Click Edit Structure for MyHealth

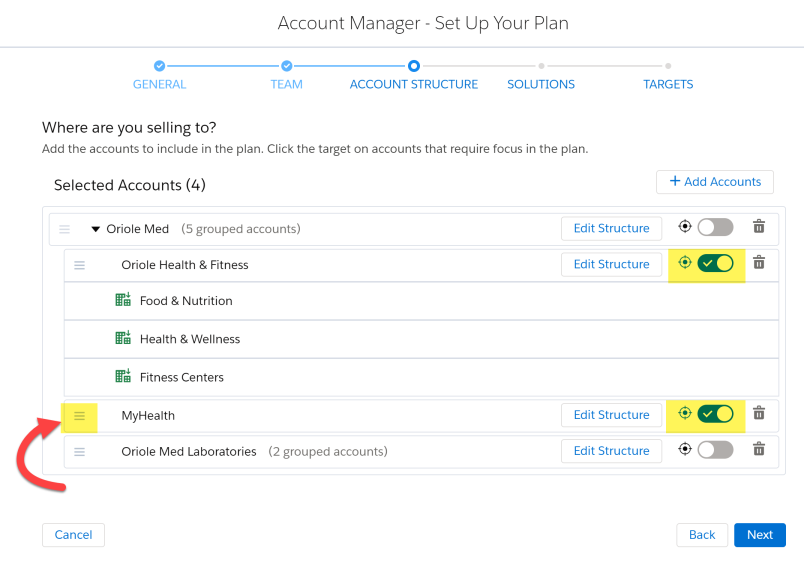611,415
